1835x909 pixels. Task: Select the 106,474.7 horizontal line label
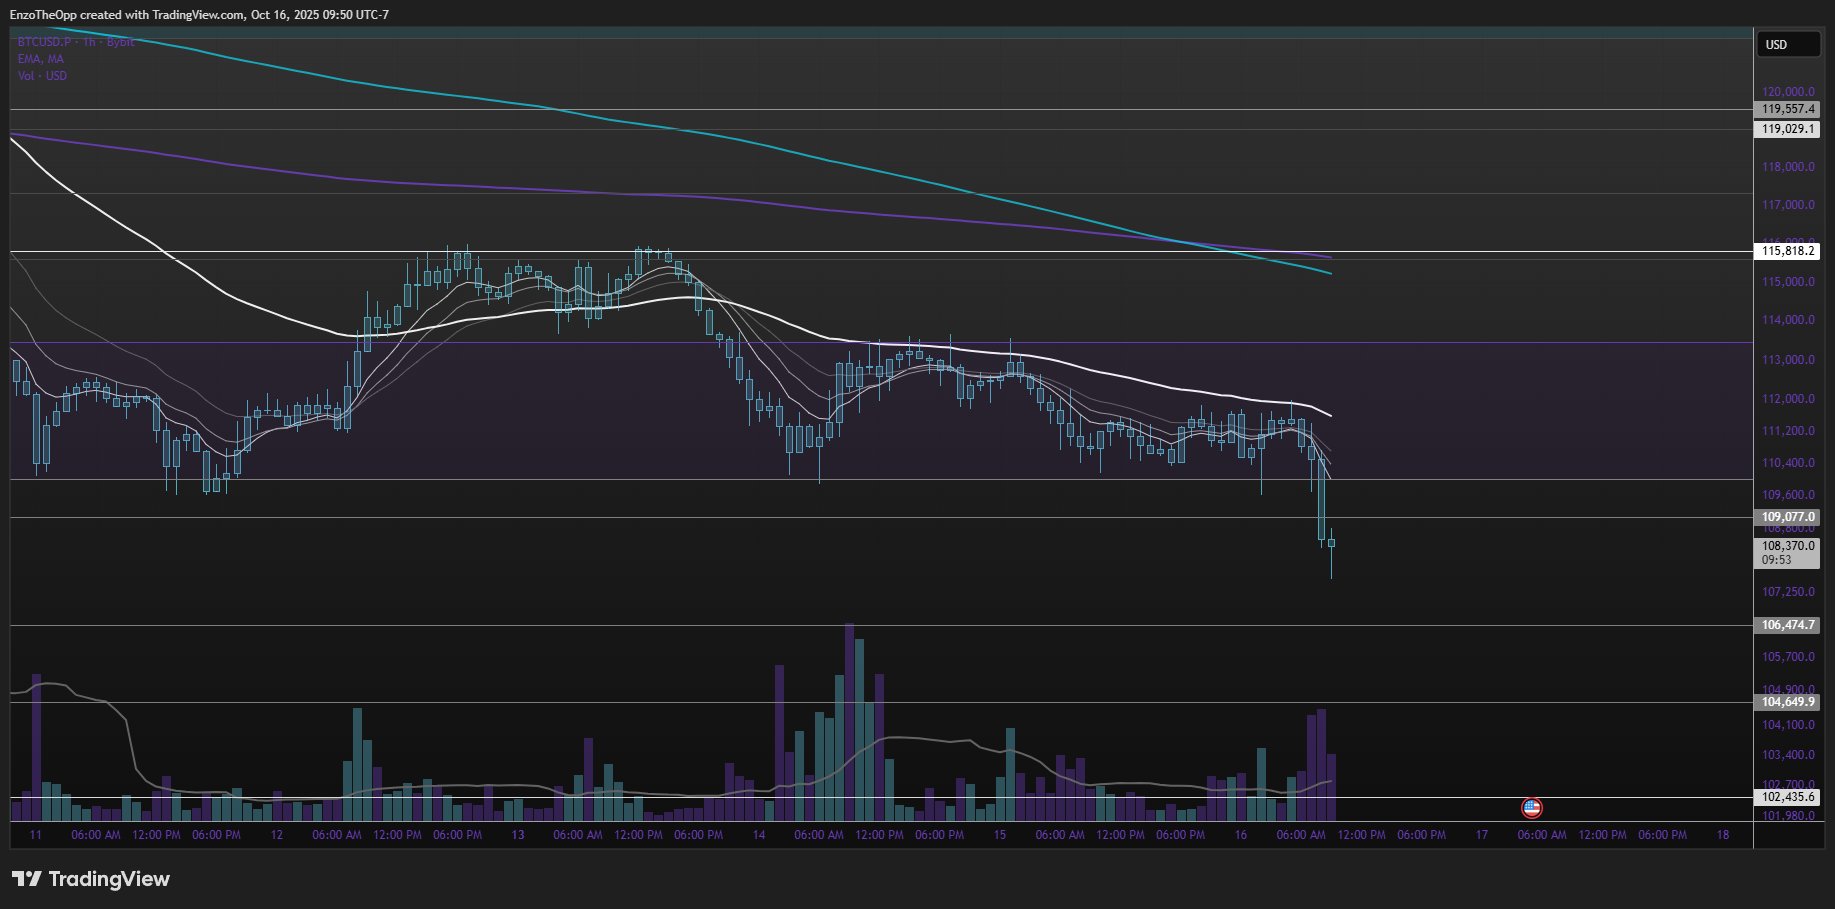pyautogui.click(x=1788, y=625)
